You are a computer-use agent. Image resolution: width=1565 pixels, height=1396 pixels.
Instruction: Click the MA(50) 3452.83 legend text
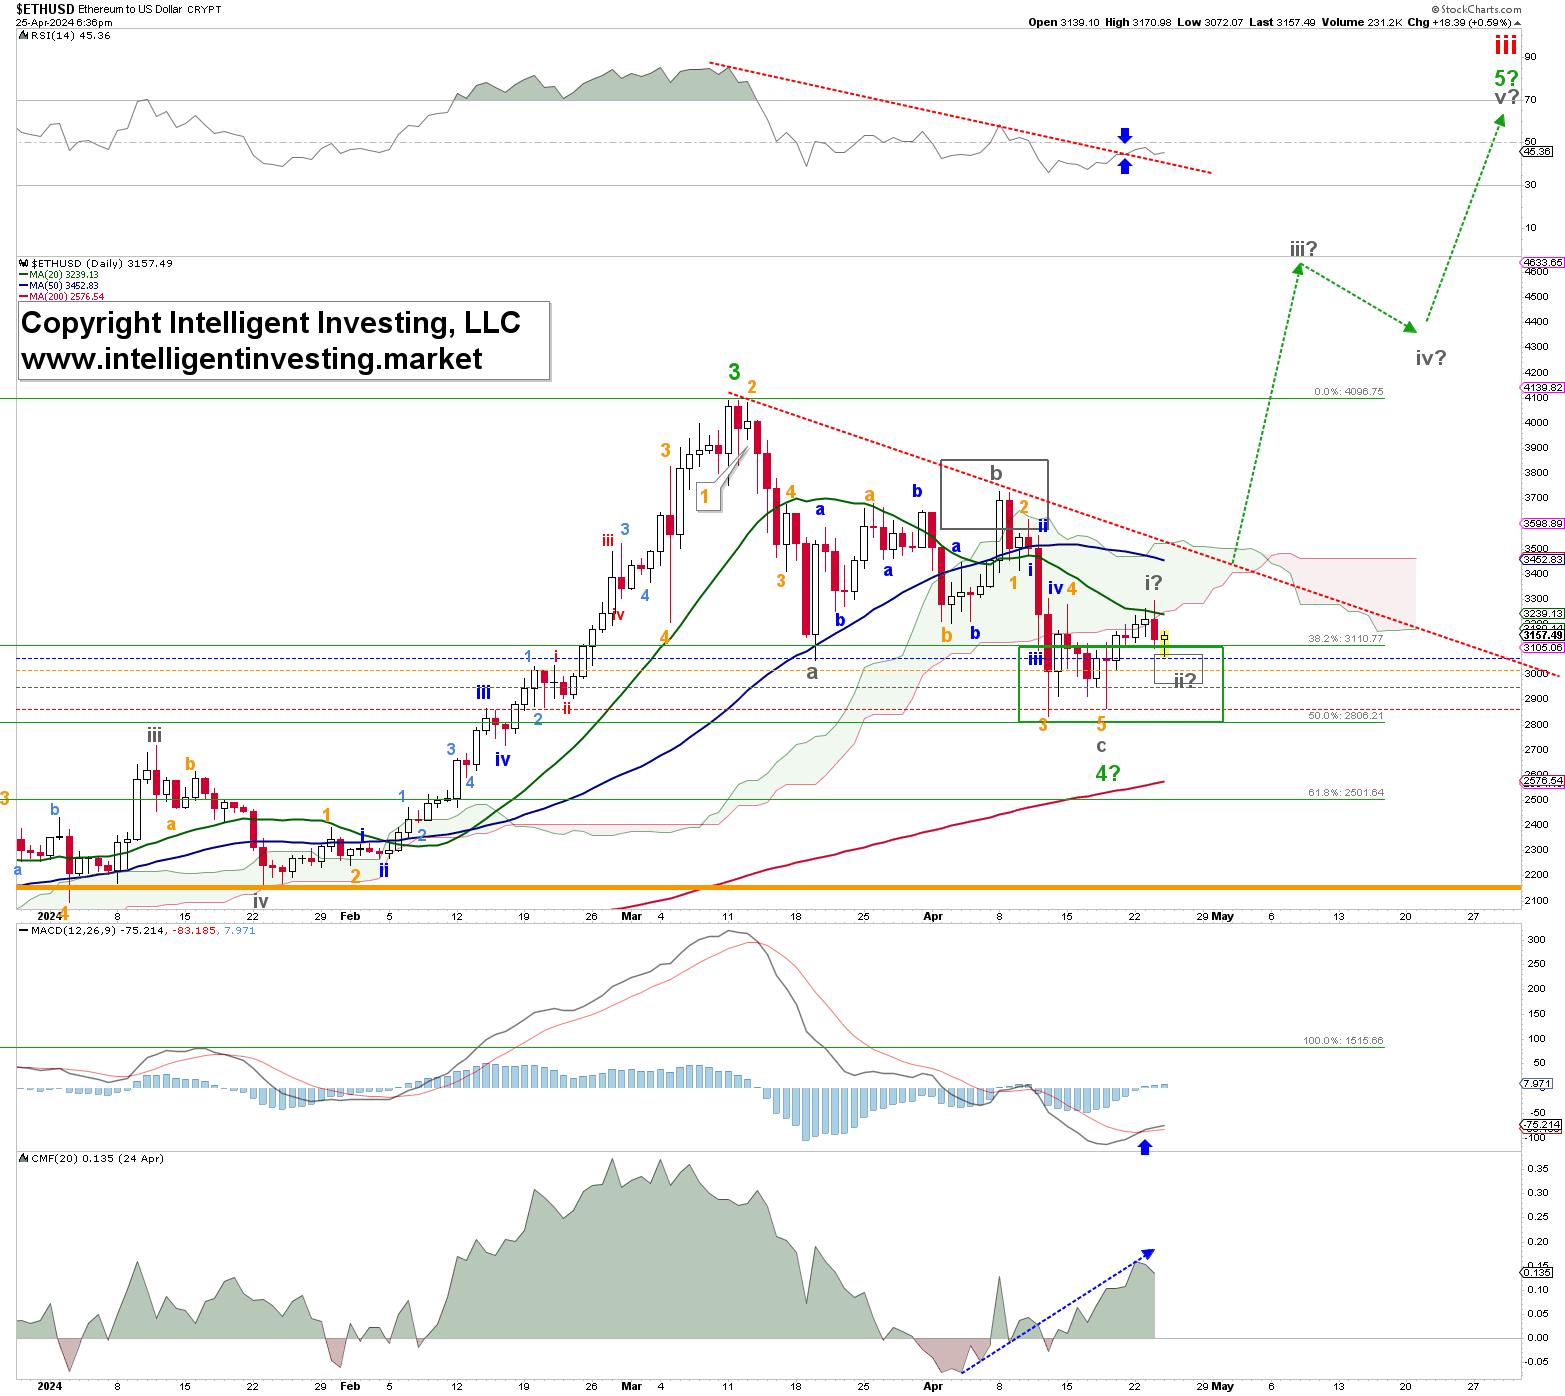64,286
